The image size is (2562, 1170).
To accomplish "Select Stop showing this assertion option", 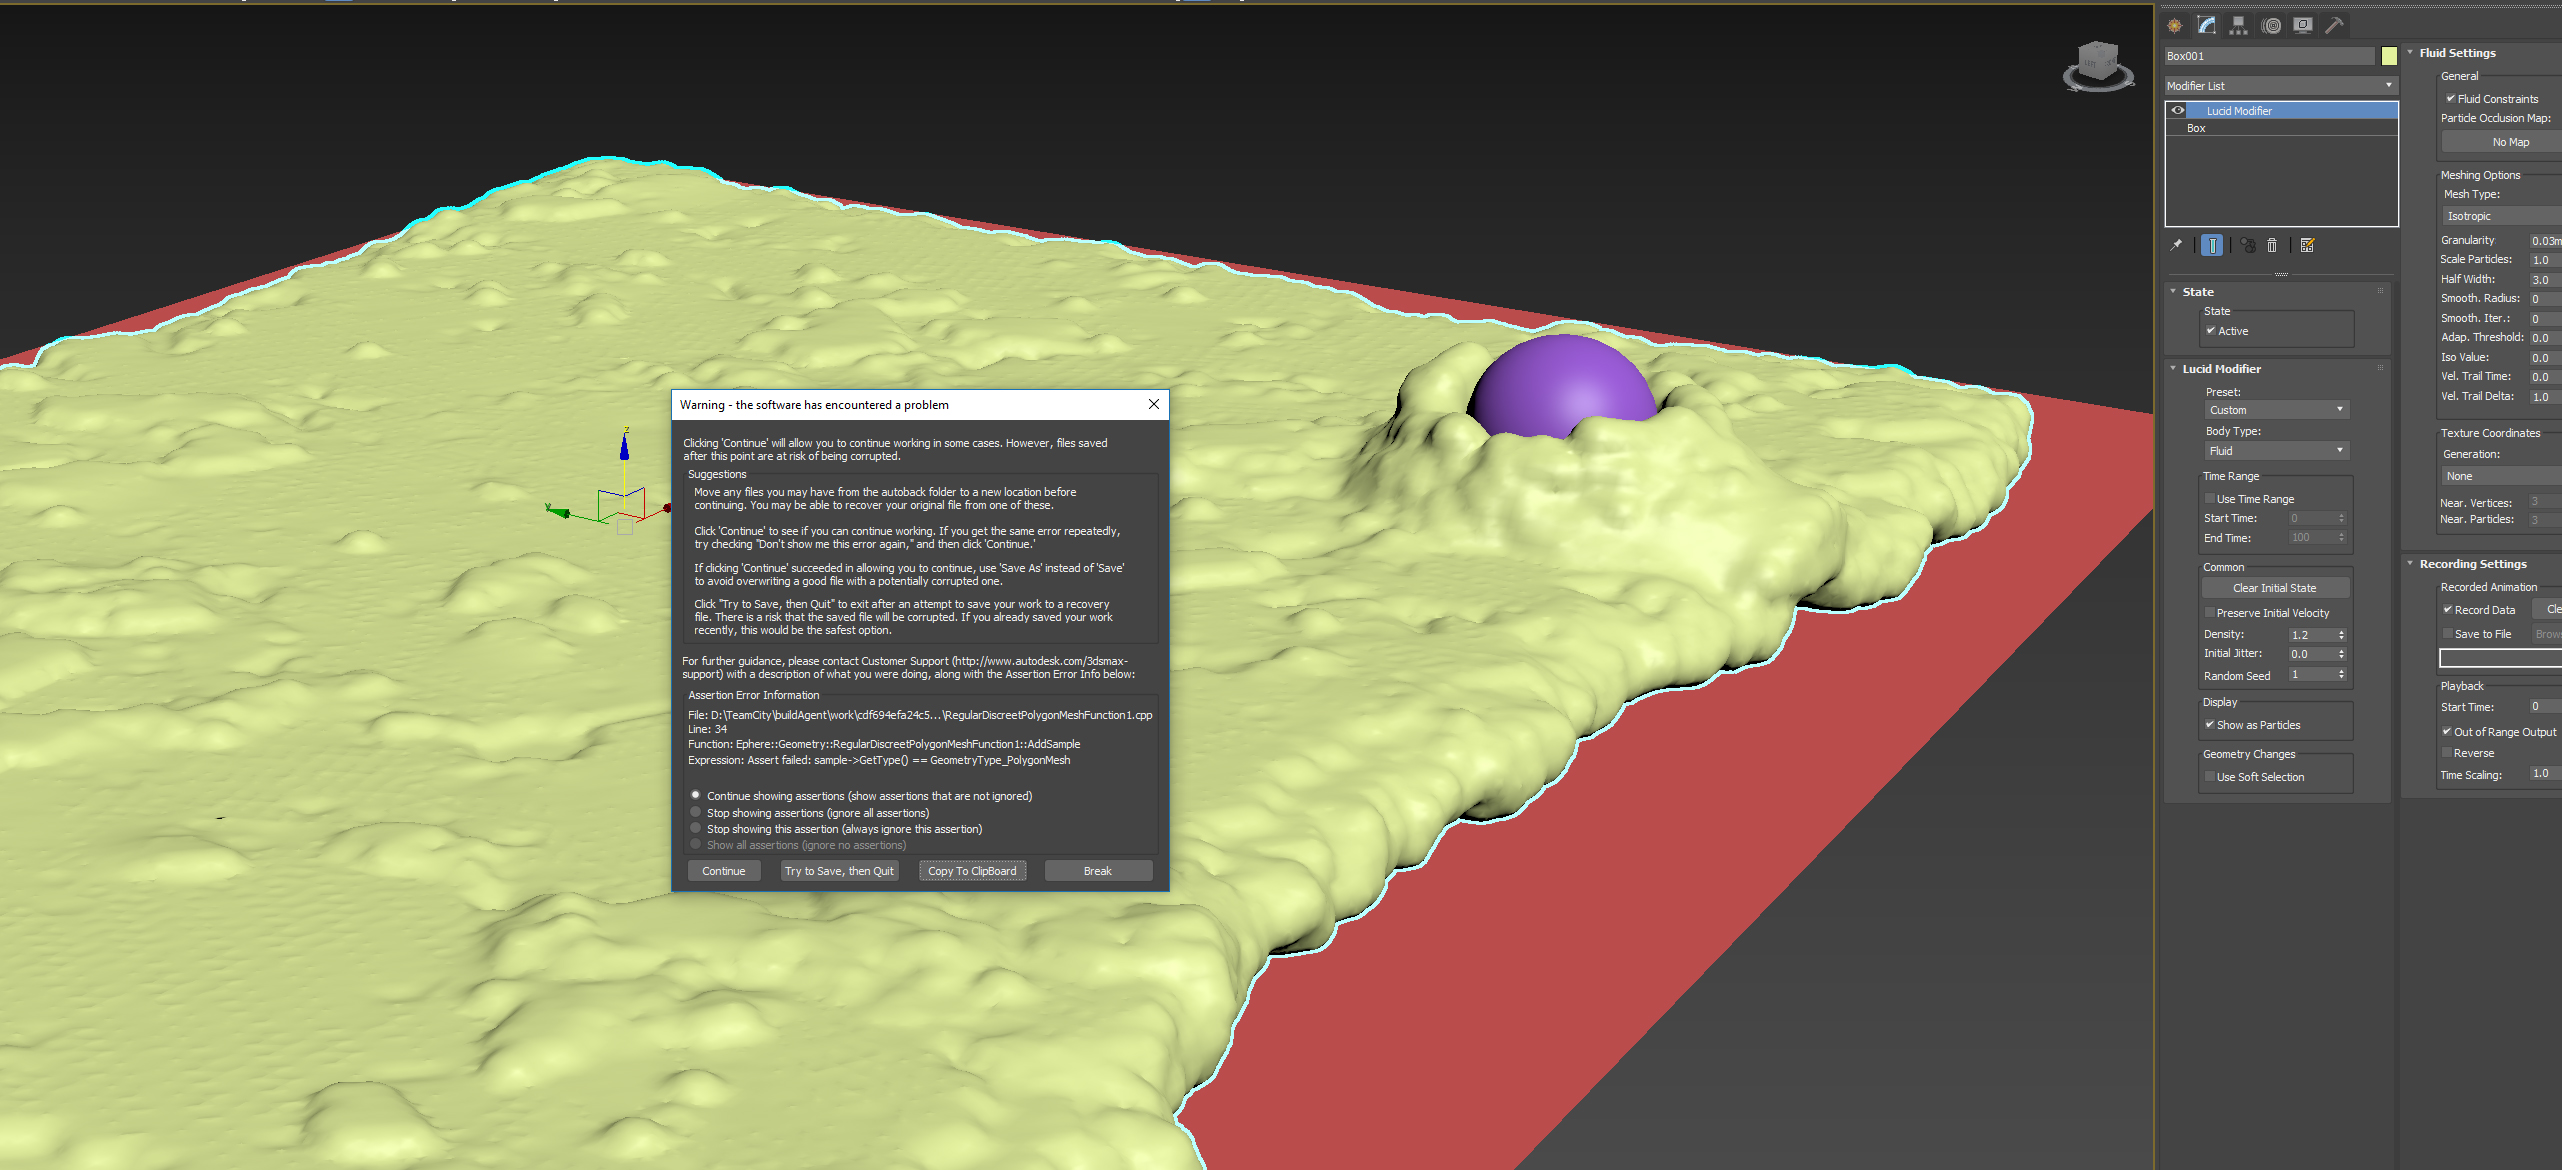I will (x=696, y=829).
